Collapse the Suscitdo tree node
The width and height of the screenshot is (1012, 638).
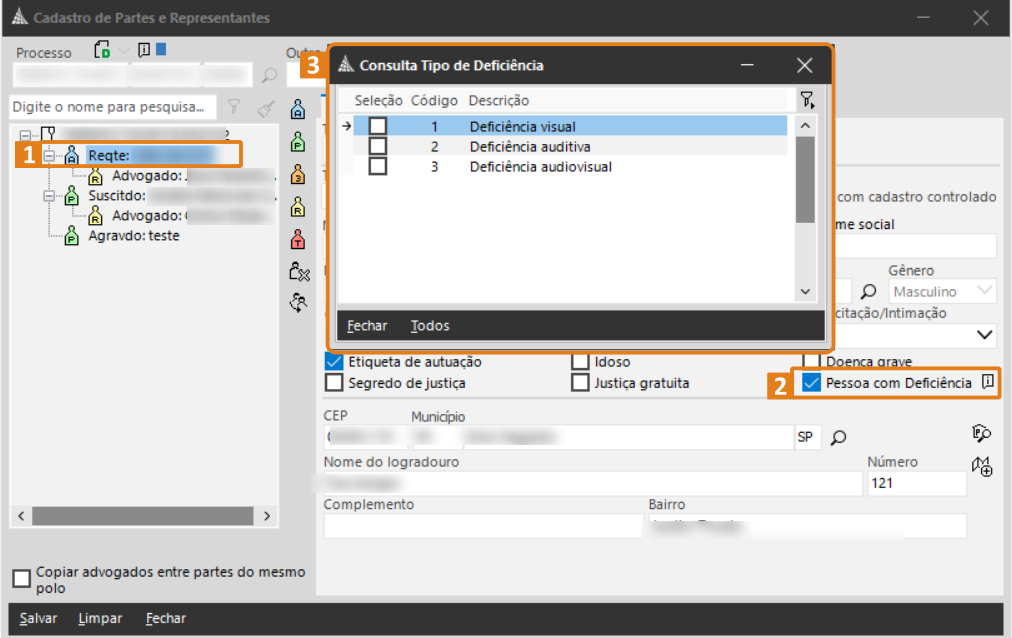48,196
